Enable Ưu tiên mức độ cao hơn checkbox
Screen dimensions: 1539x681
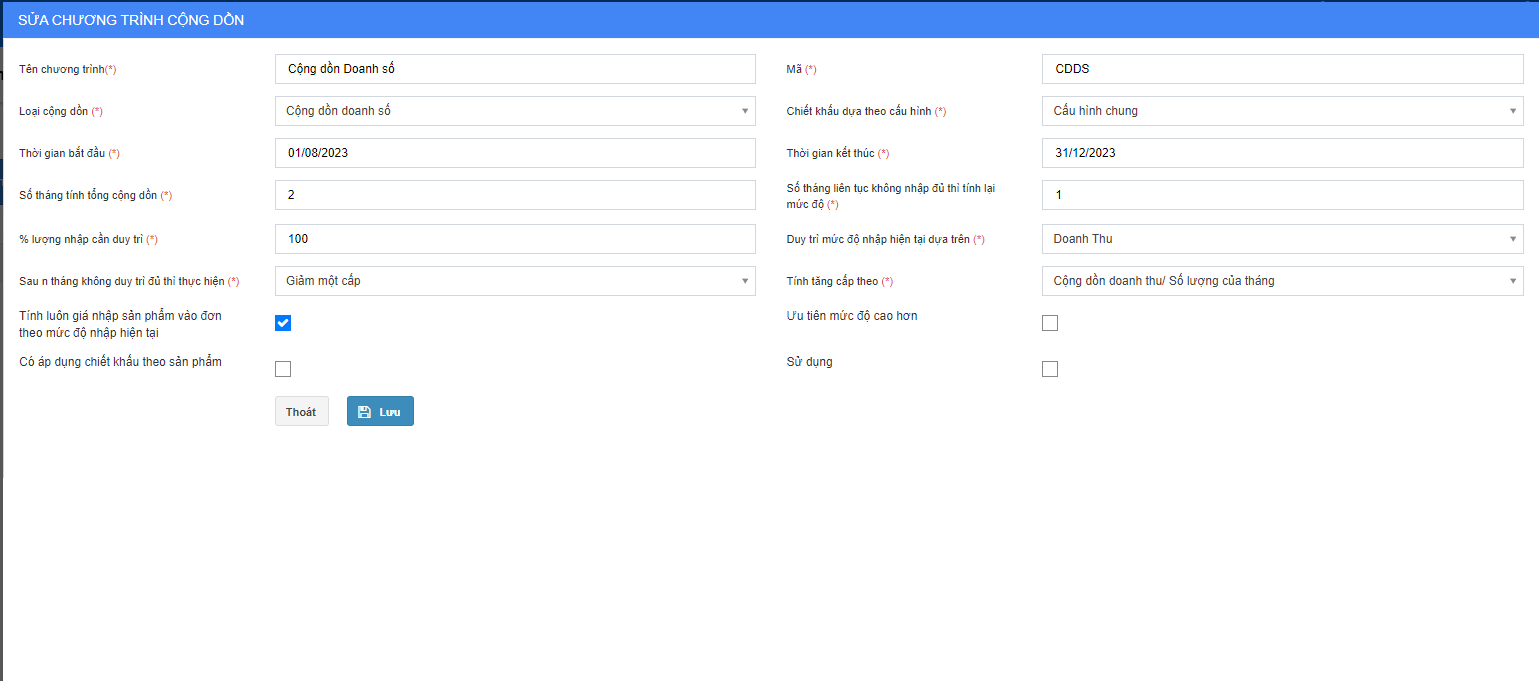1049,323
